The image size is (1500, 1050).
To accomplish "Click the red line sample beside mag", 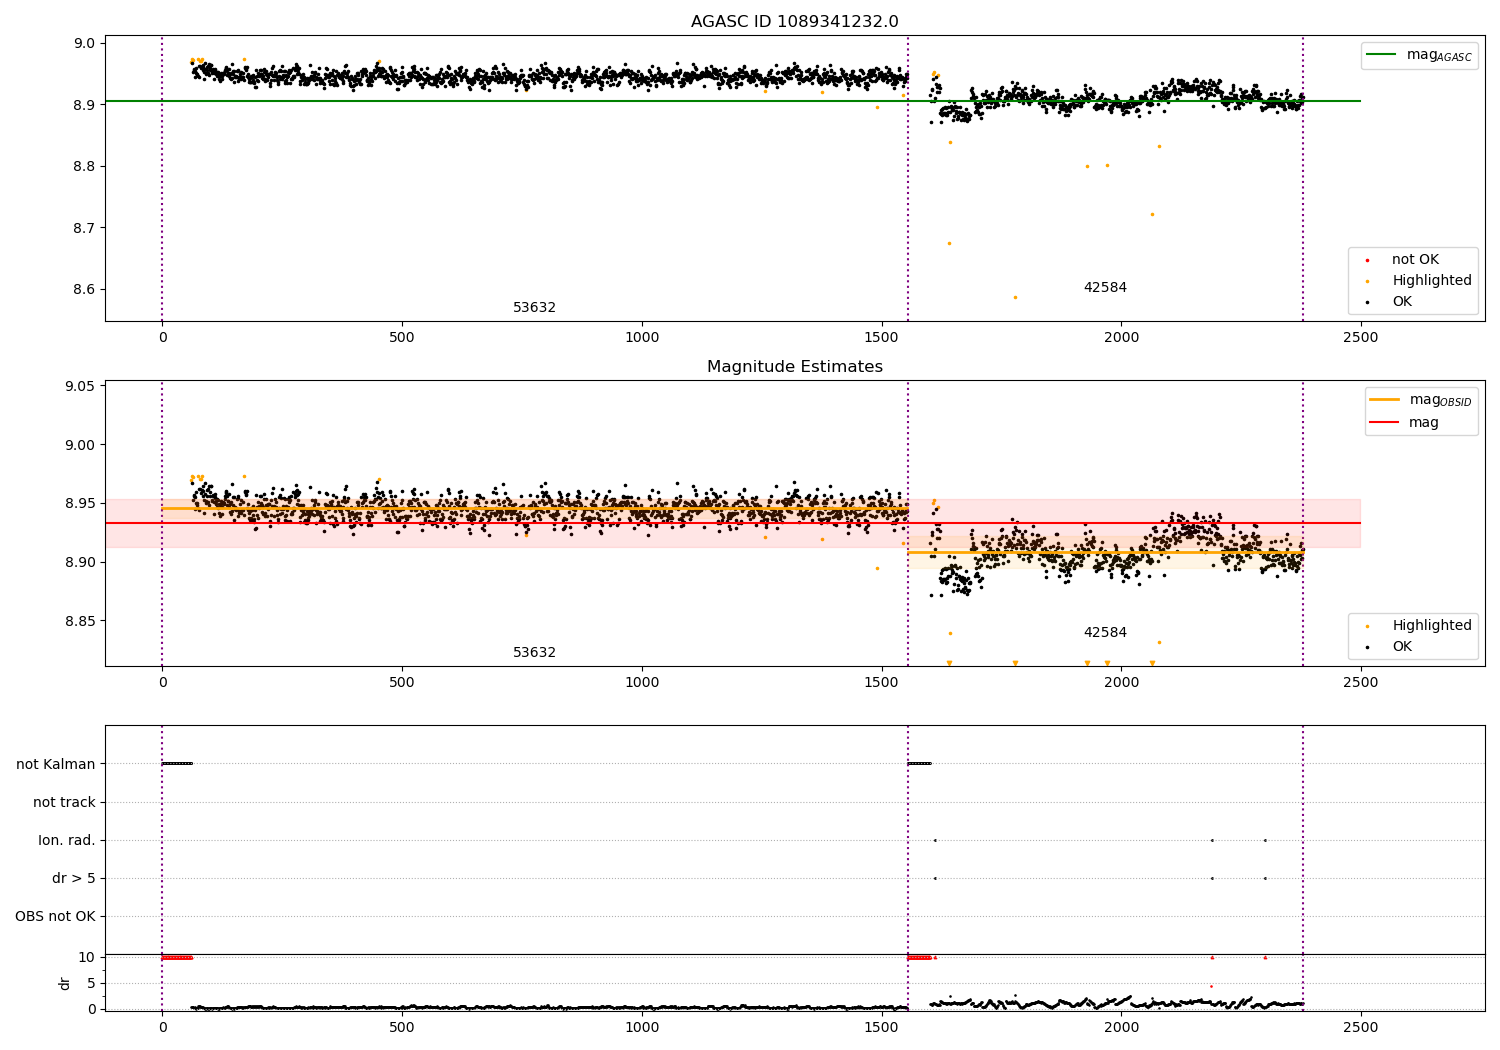I will tap(1385, 423).
